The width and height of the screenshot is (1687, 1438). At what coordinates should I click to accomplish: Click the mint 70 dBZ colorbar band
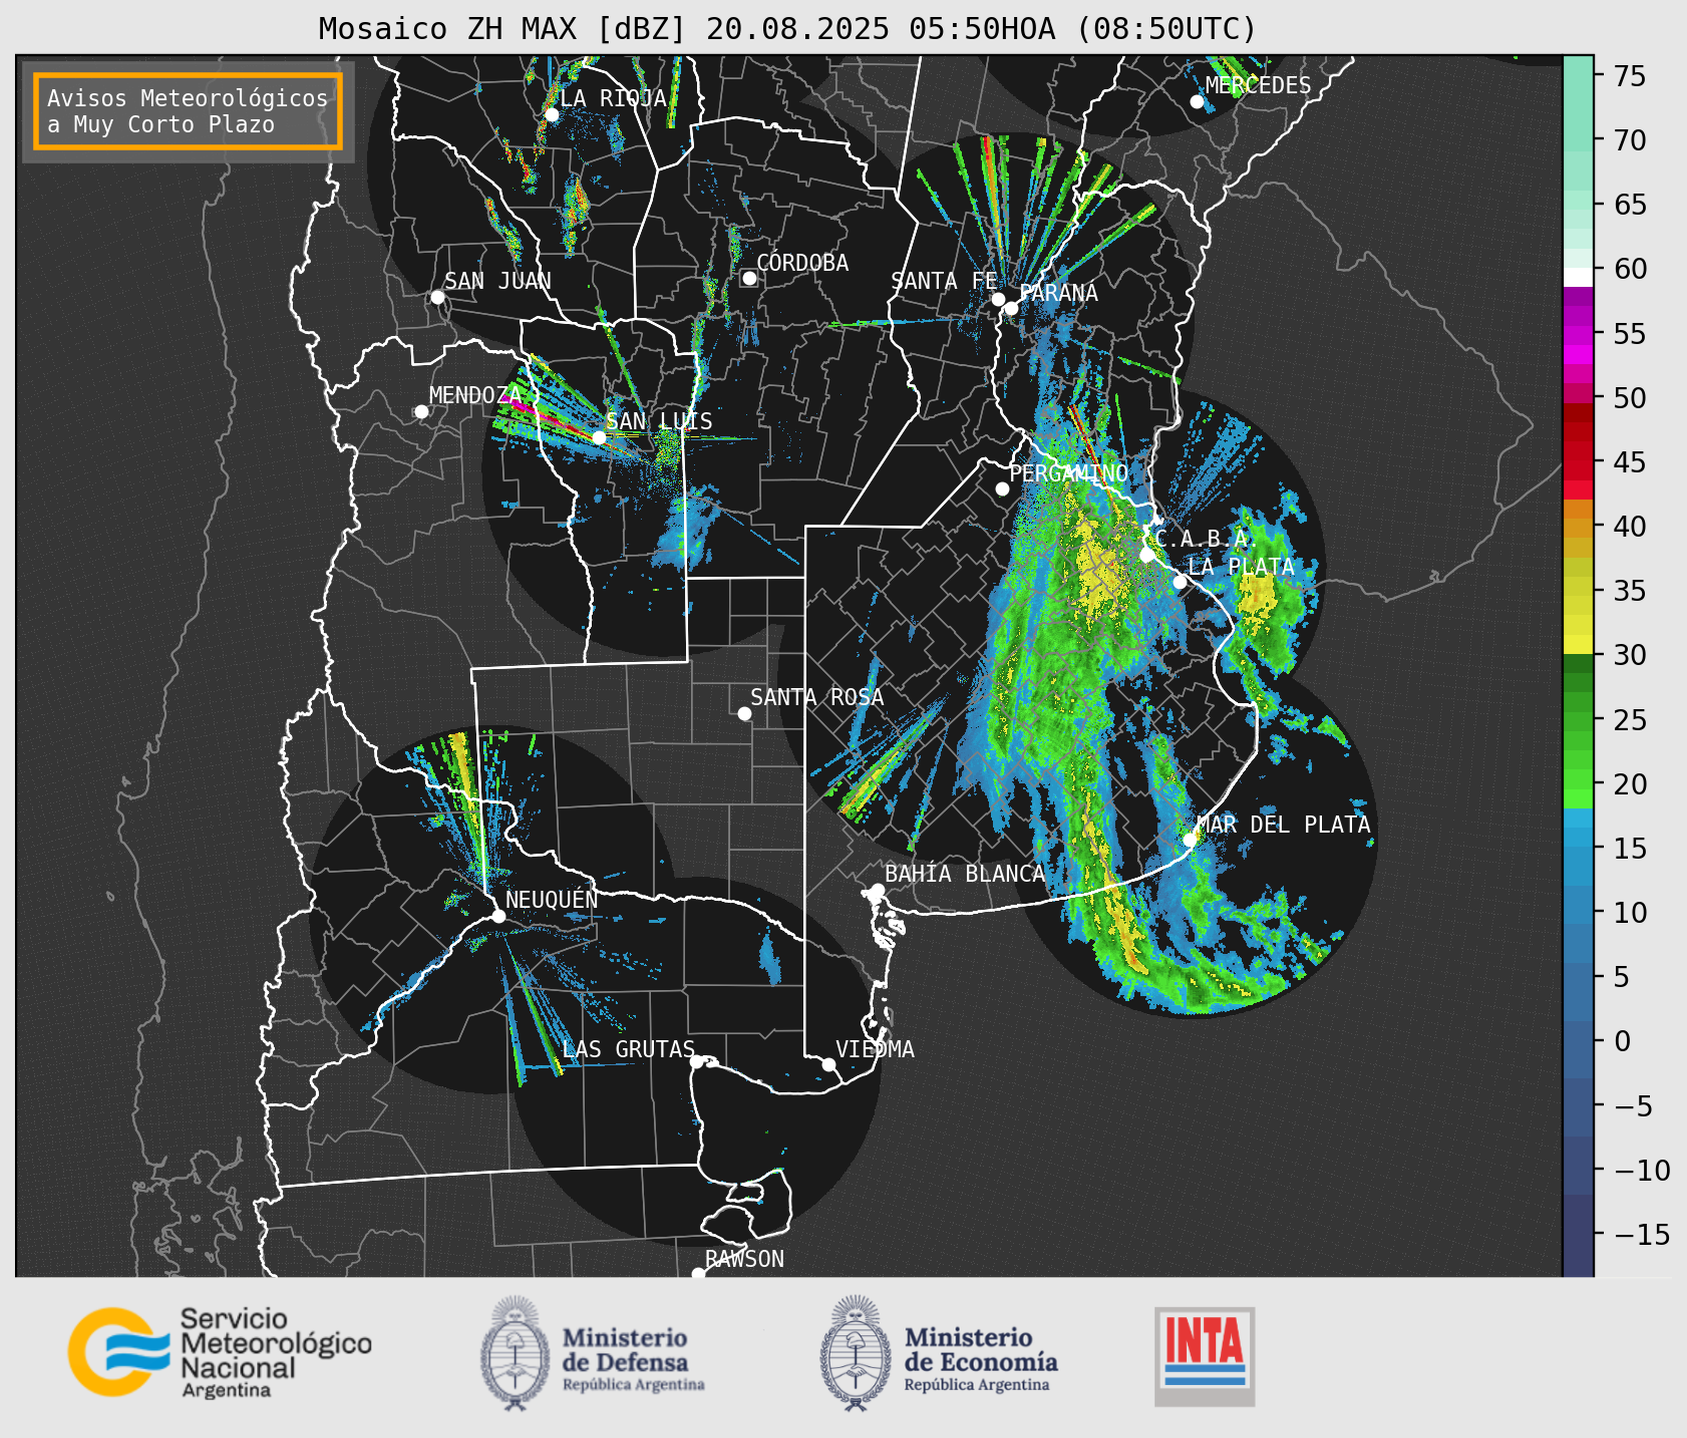pos(1578,140)
